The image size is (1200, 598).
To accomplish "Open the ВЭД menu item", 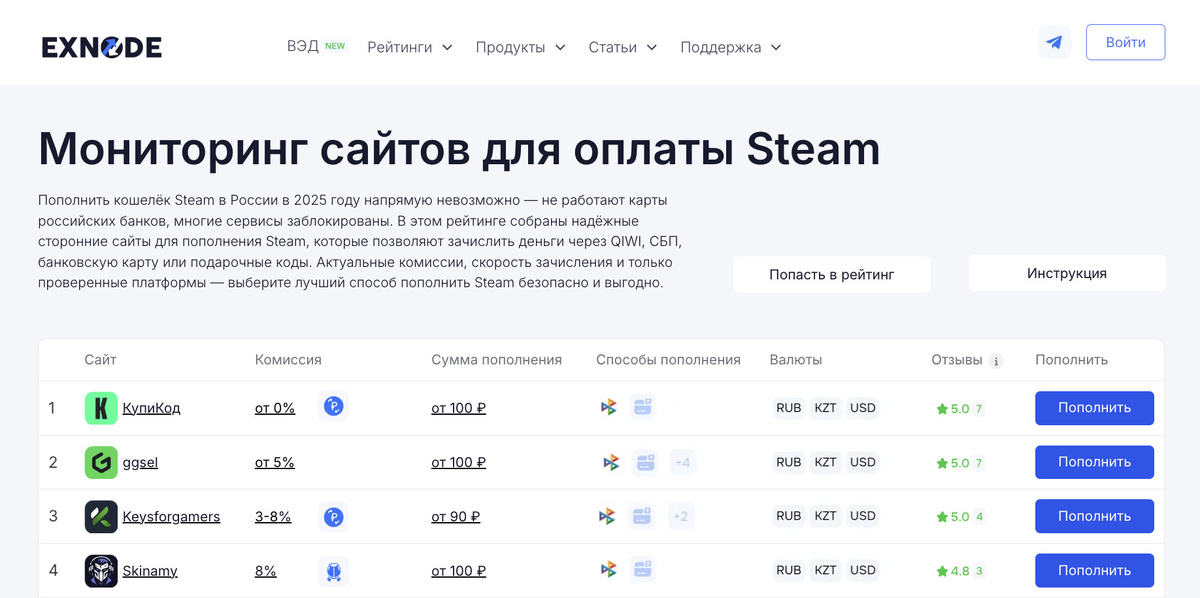I will [302, 46].
